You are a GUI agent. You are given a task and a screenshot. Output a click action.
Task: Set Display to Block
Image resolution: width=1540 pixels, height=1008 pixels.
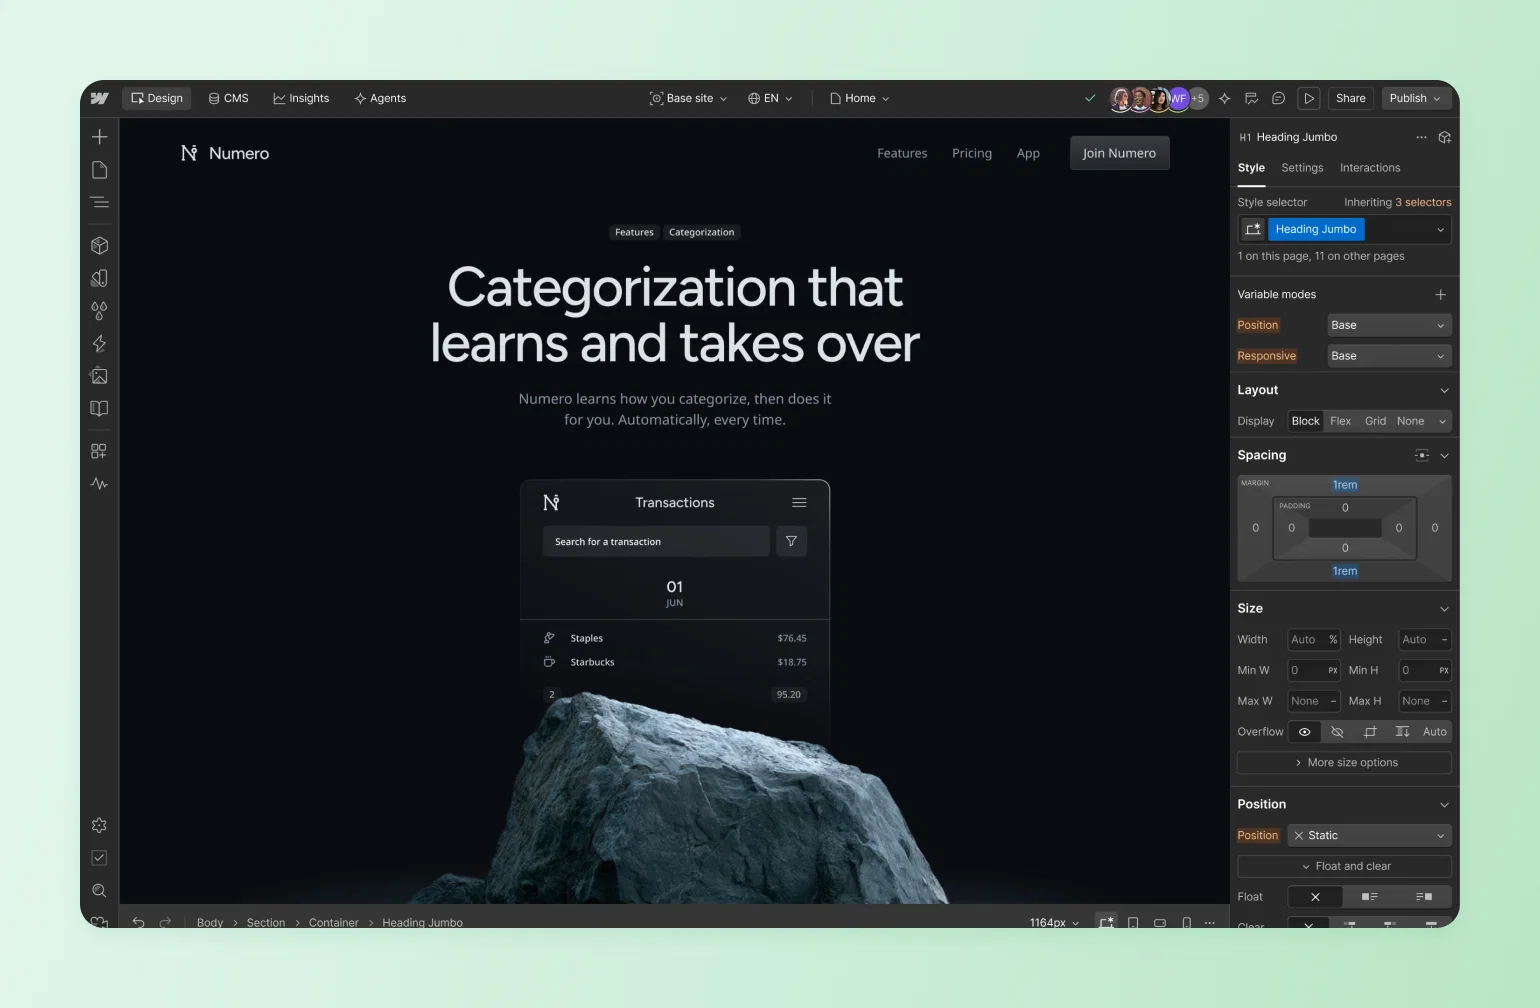1305,421
